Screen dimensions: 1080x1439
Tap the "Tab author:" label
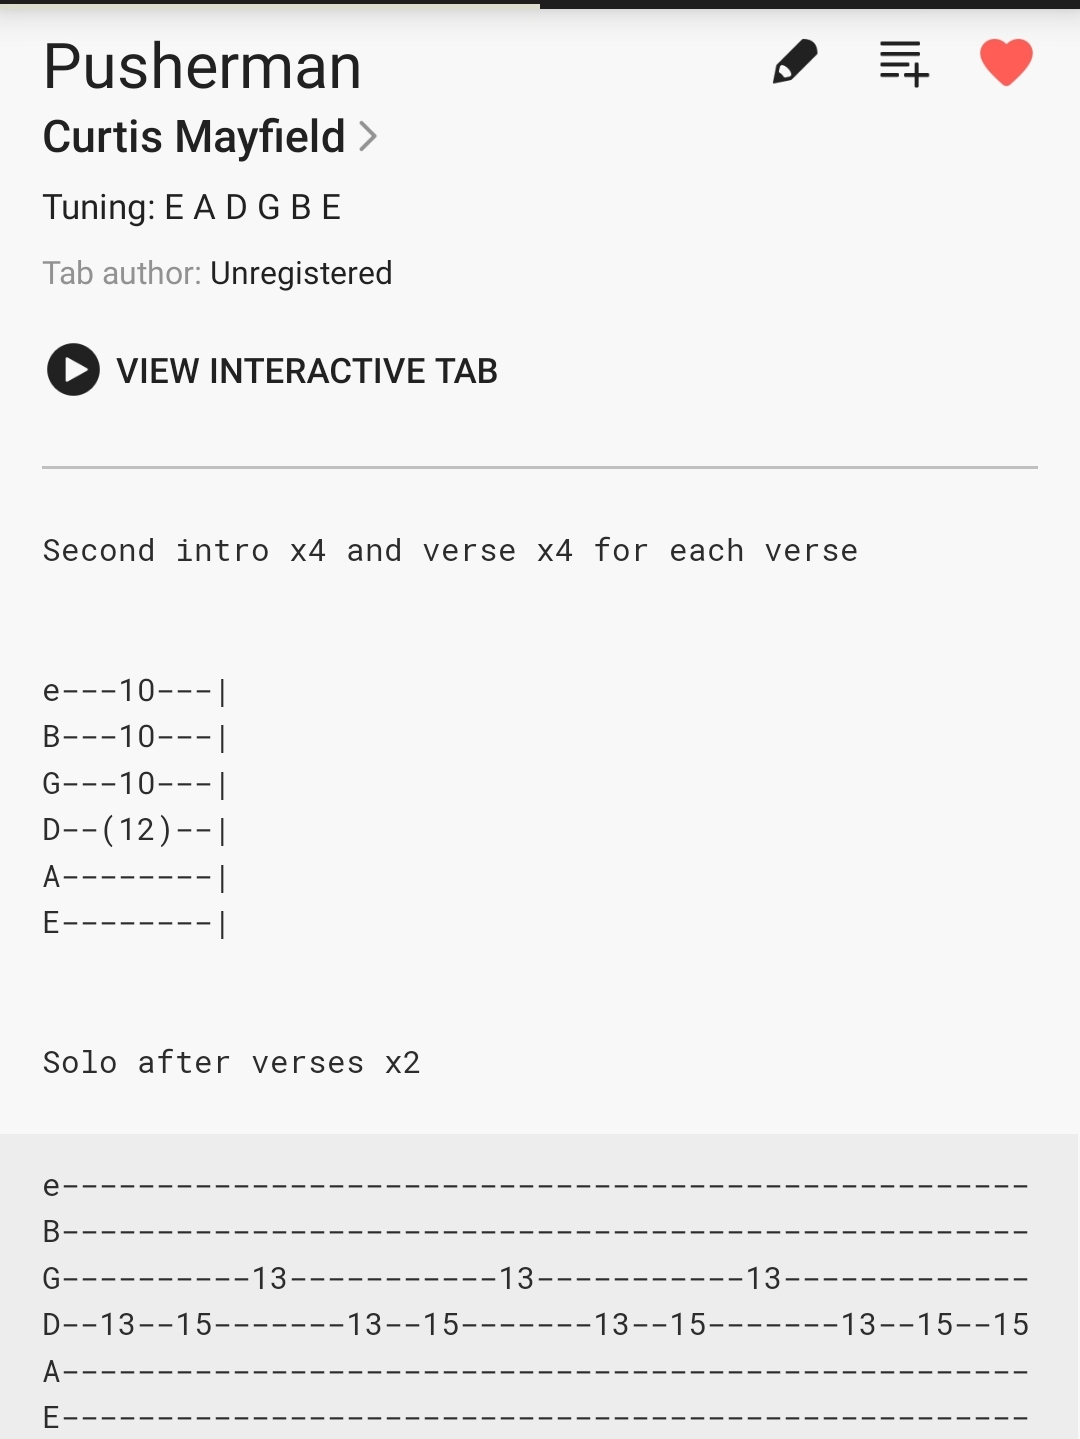pos(122,273)
